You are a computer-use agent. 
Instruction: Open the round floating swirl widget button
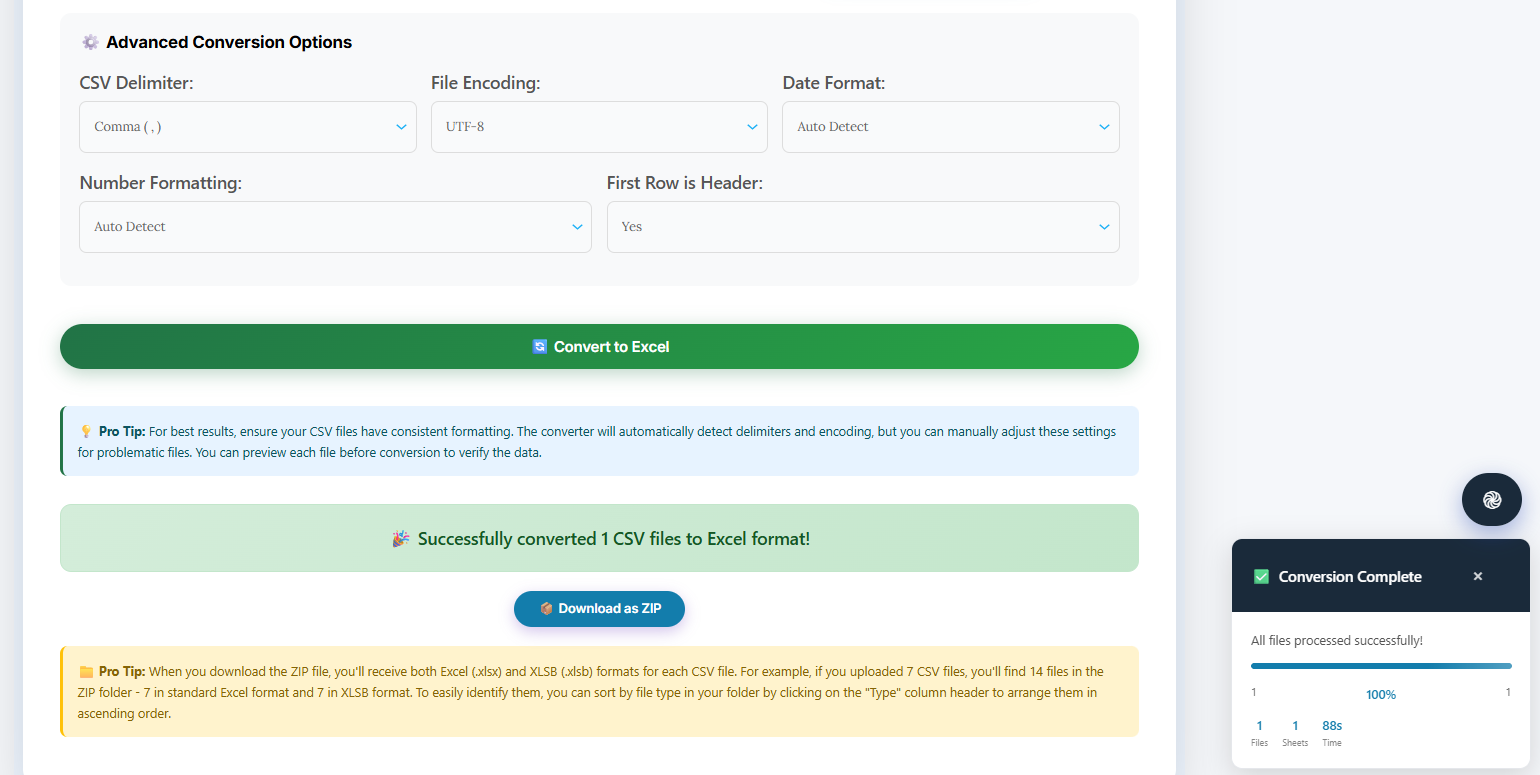tap(1491, 499)
